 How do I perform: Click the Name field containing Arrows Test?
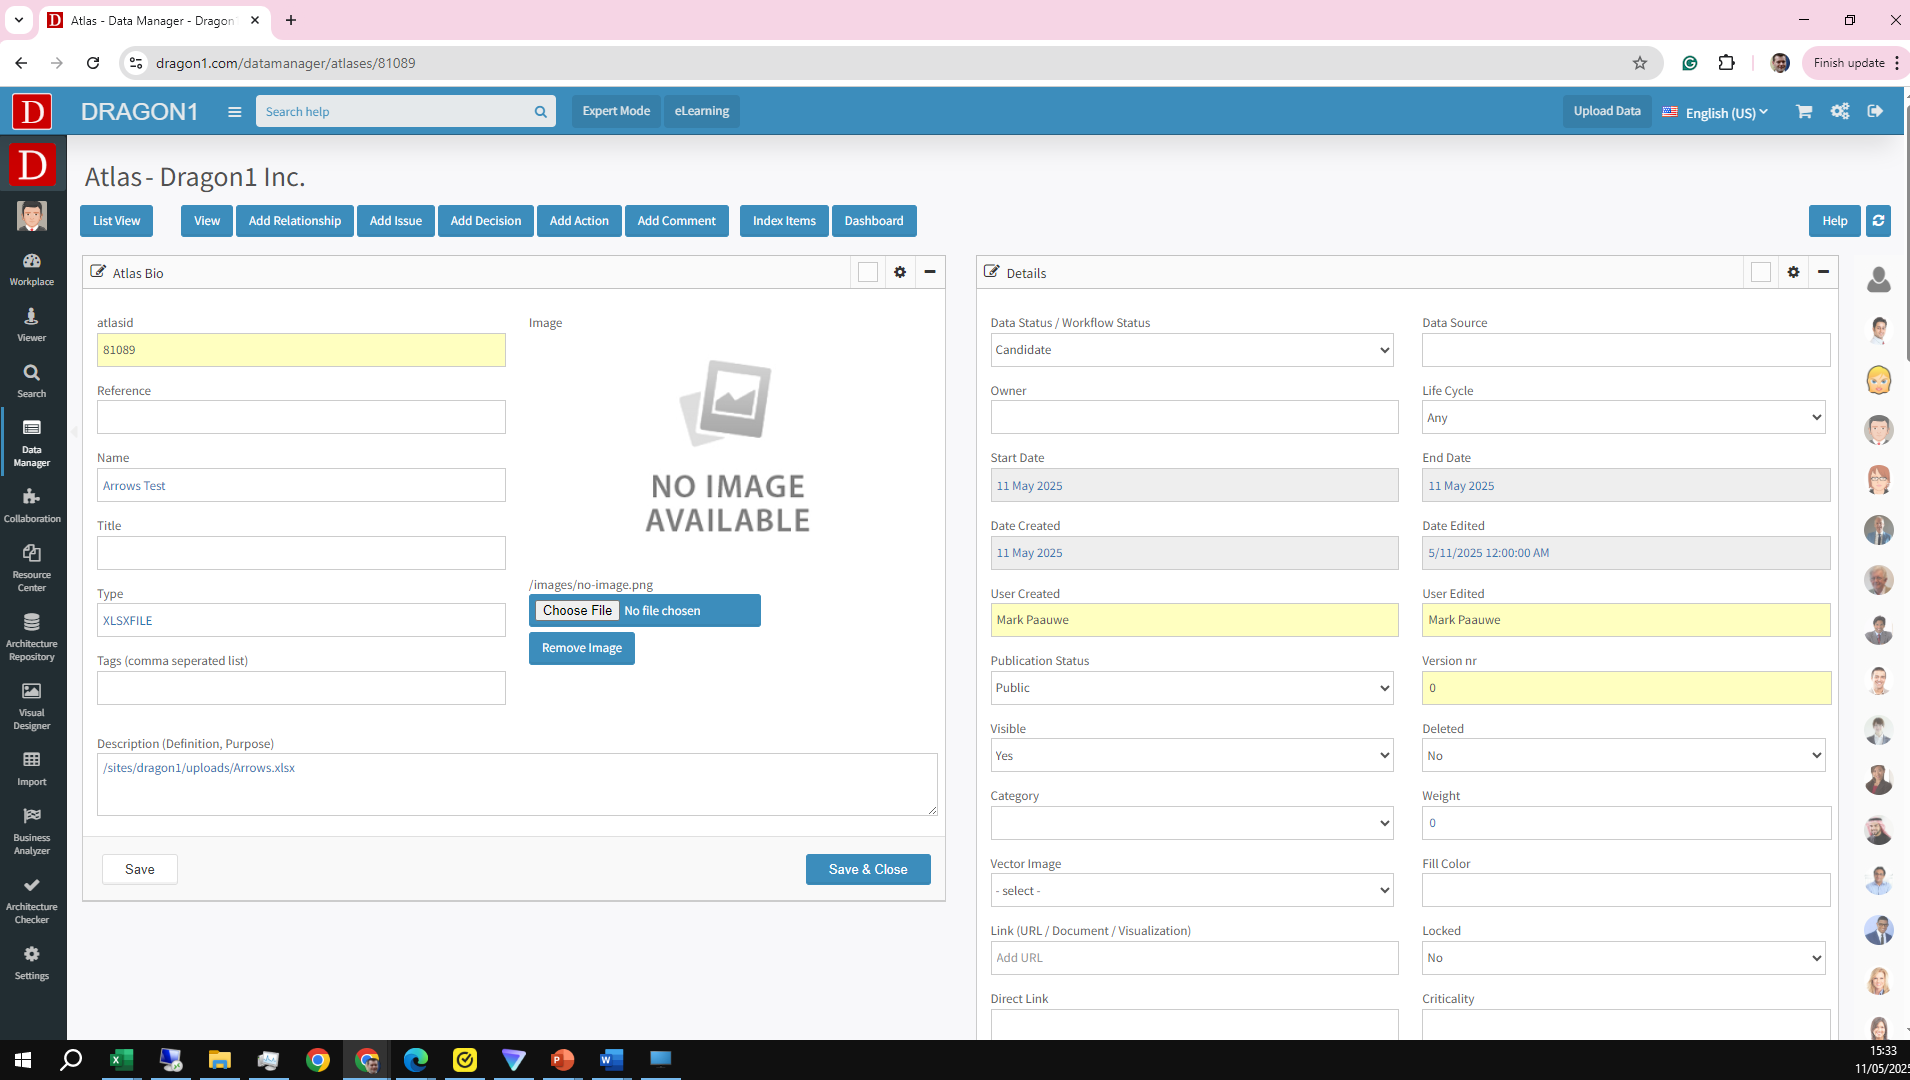click(301, 485)
